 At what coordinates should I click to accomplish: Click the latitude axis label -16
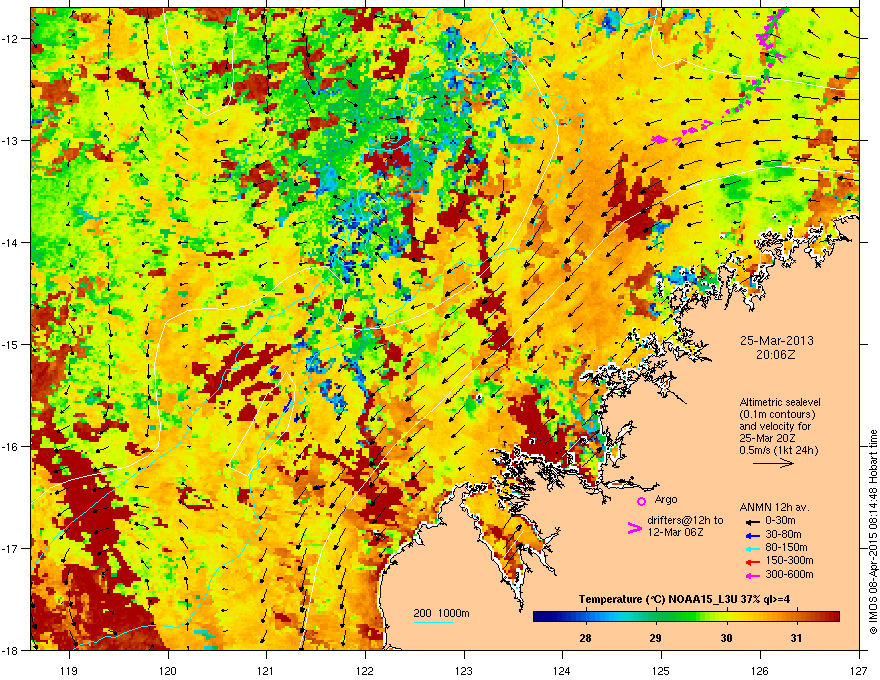coord(11,447)
